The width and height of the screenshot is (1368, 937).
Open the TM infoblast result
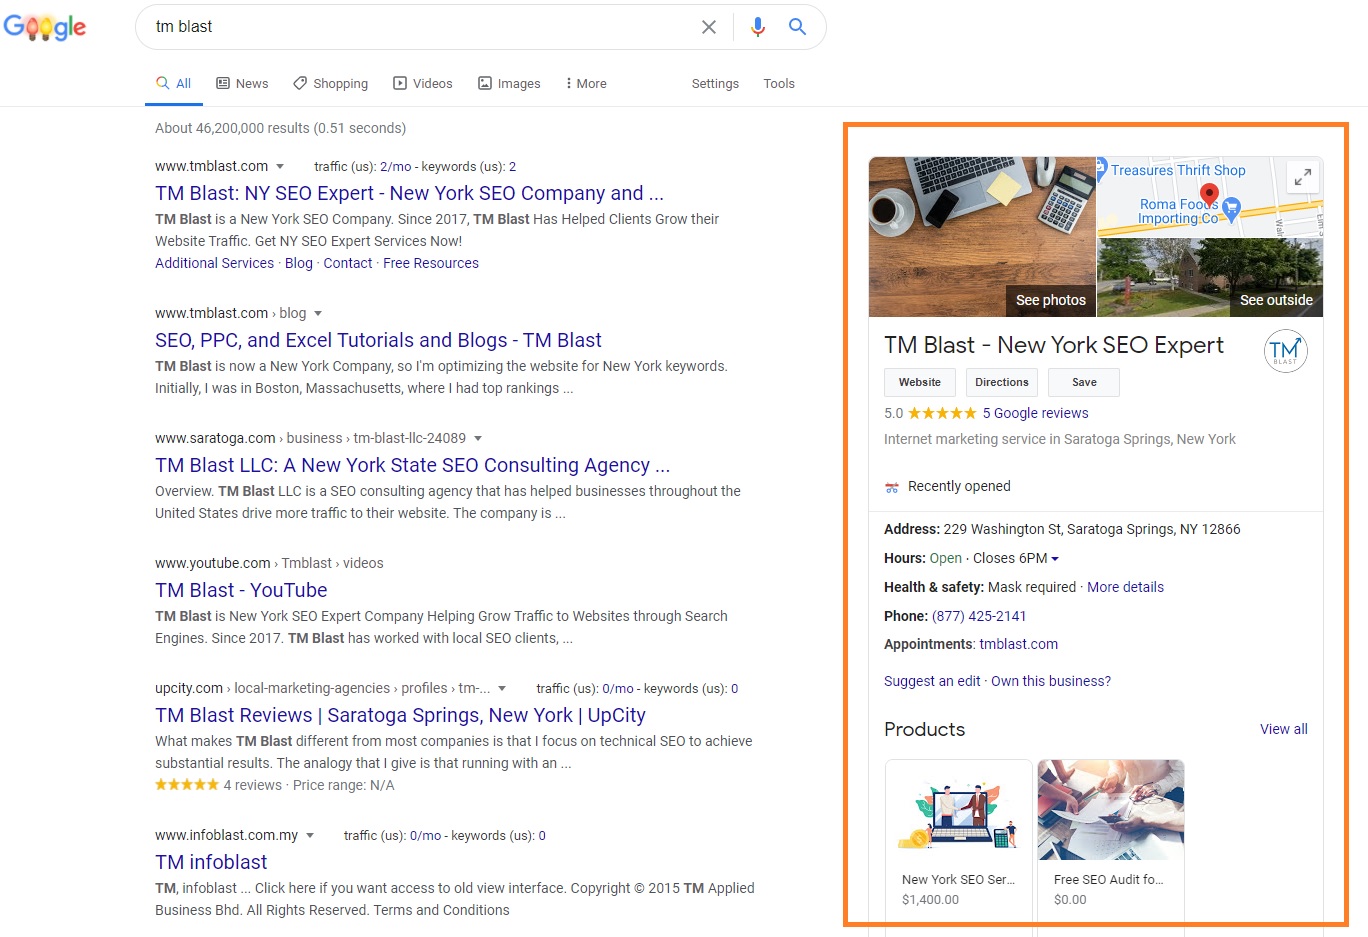[211, 862]
